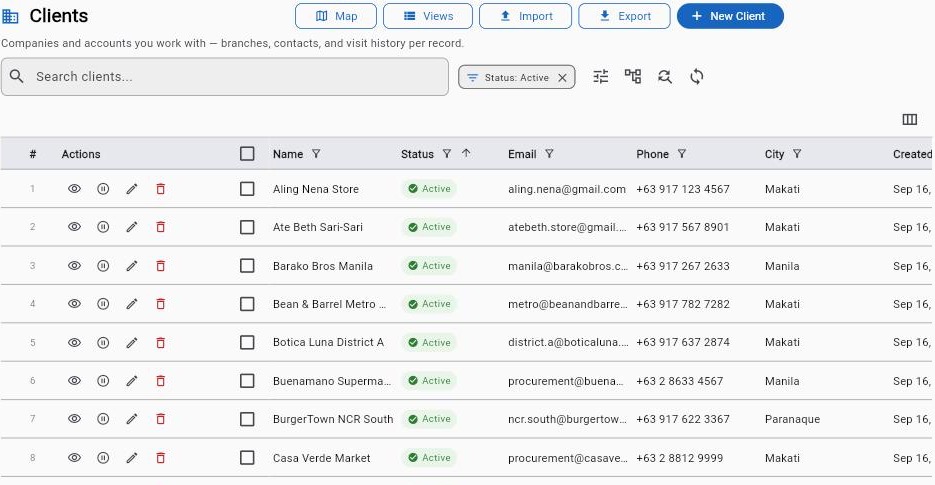Edit Bean & Barrel Metro record
Screen dimensions: 935x485
click(132, 304)
